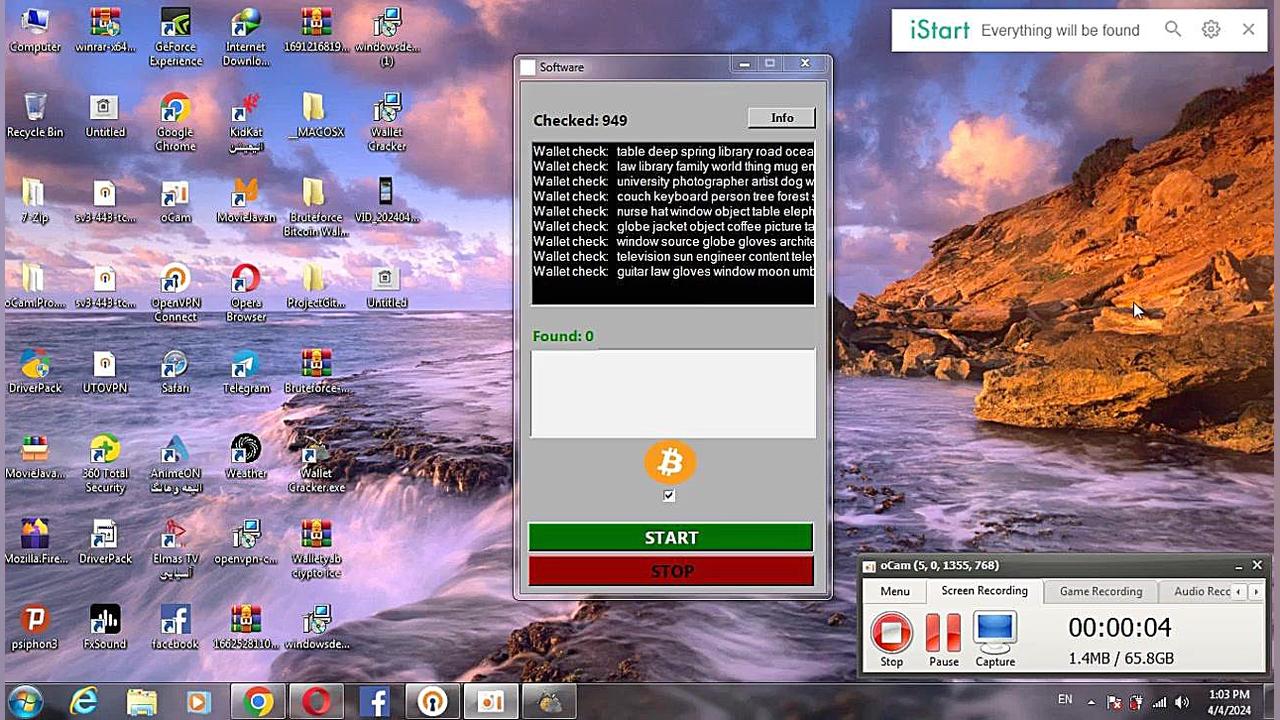The width and height of the screenshot is (1280, 720).
Task: Open iStart settings gear icon
Action: pyautogui.click(x=1211, y=30)
